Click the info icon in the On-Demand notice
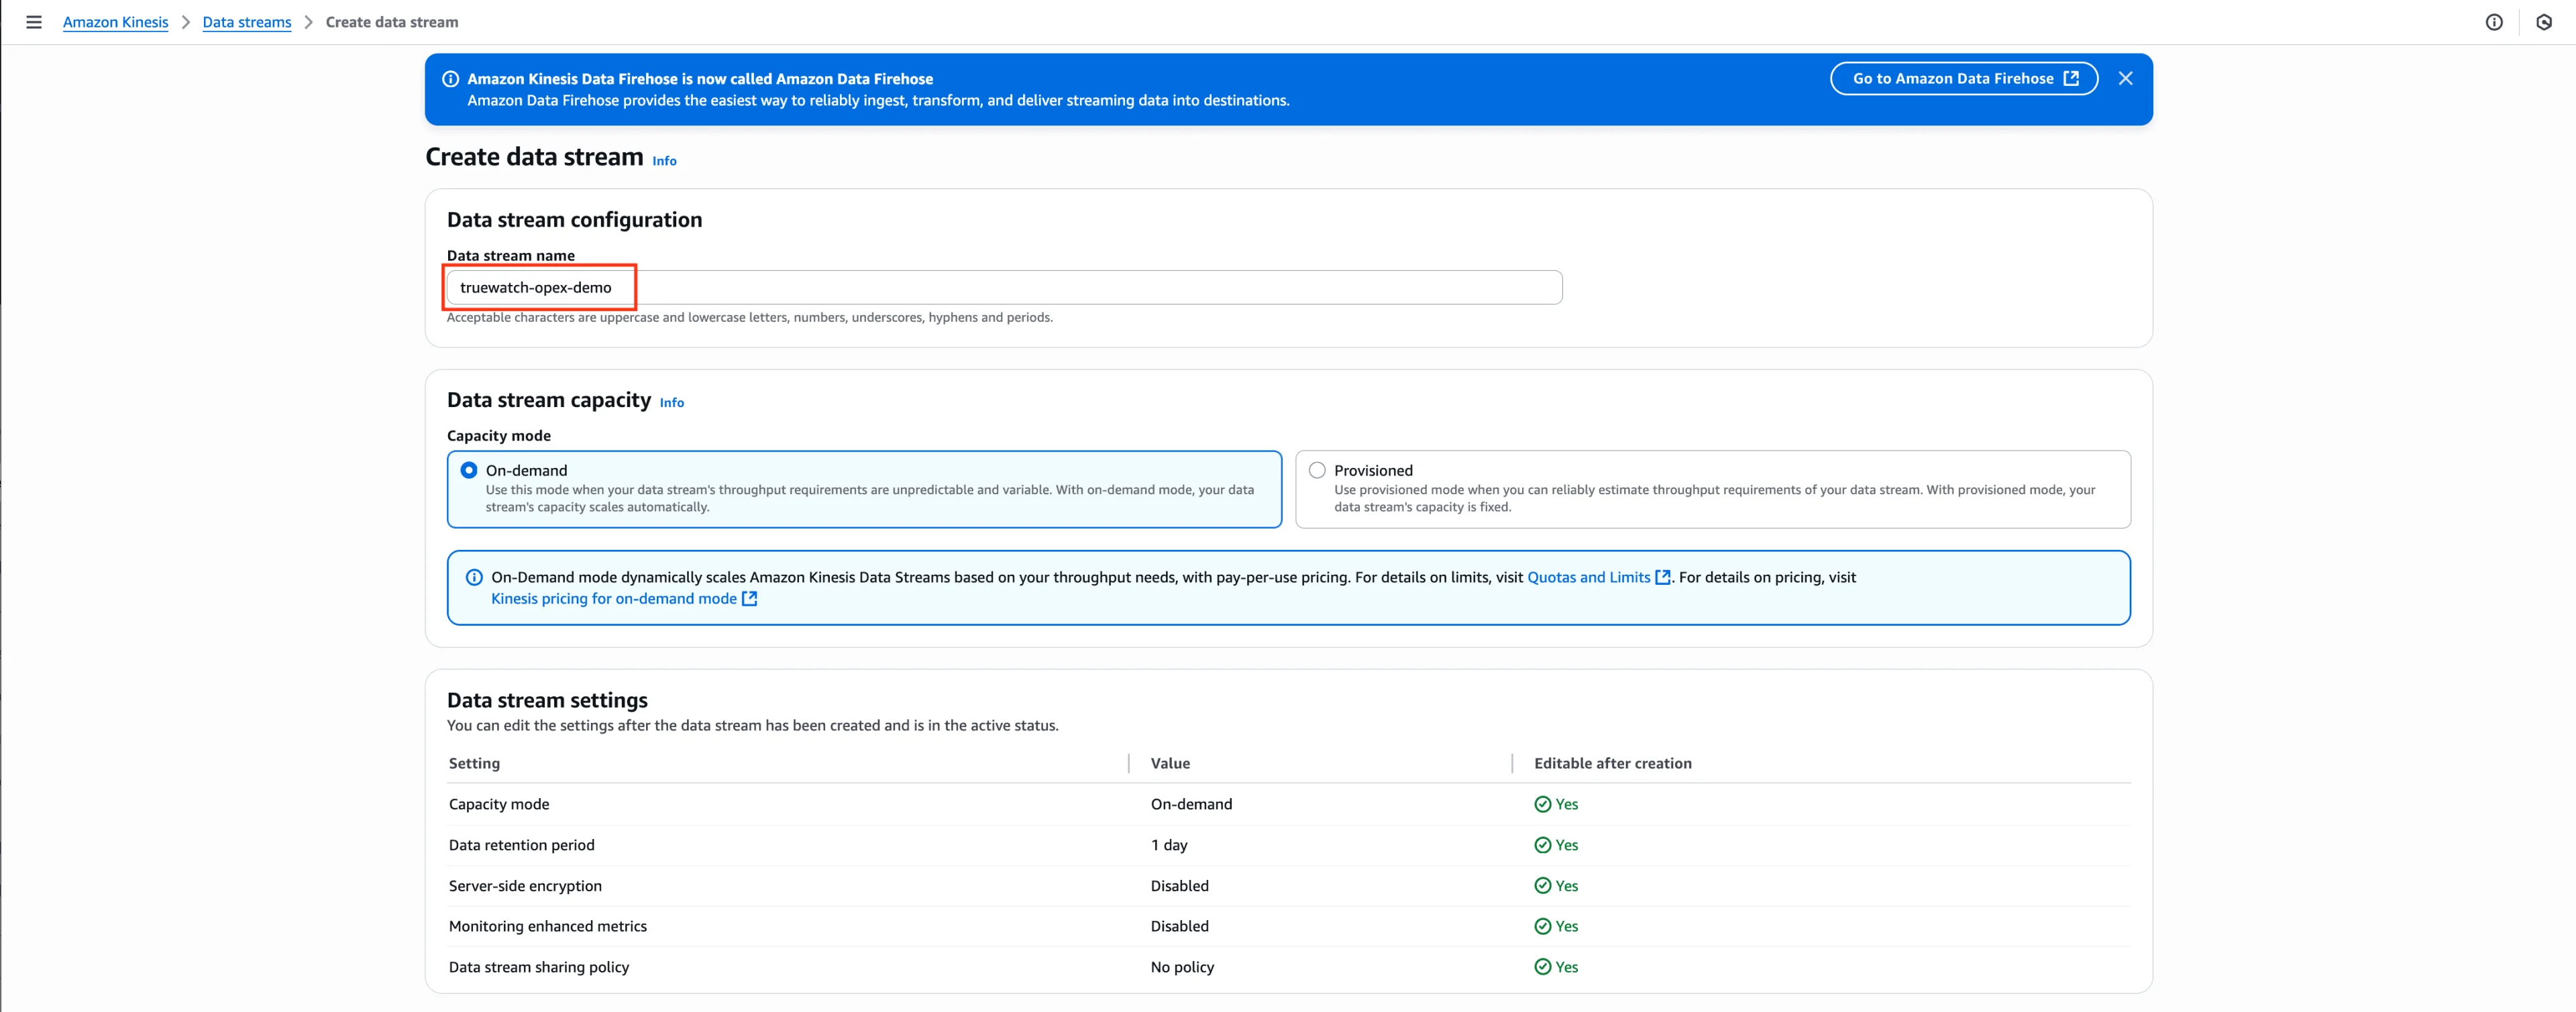2576x1012 pixels. [x=474, y=577]
